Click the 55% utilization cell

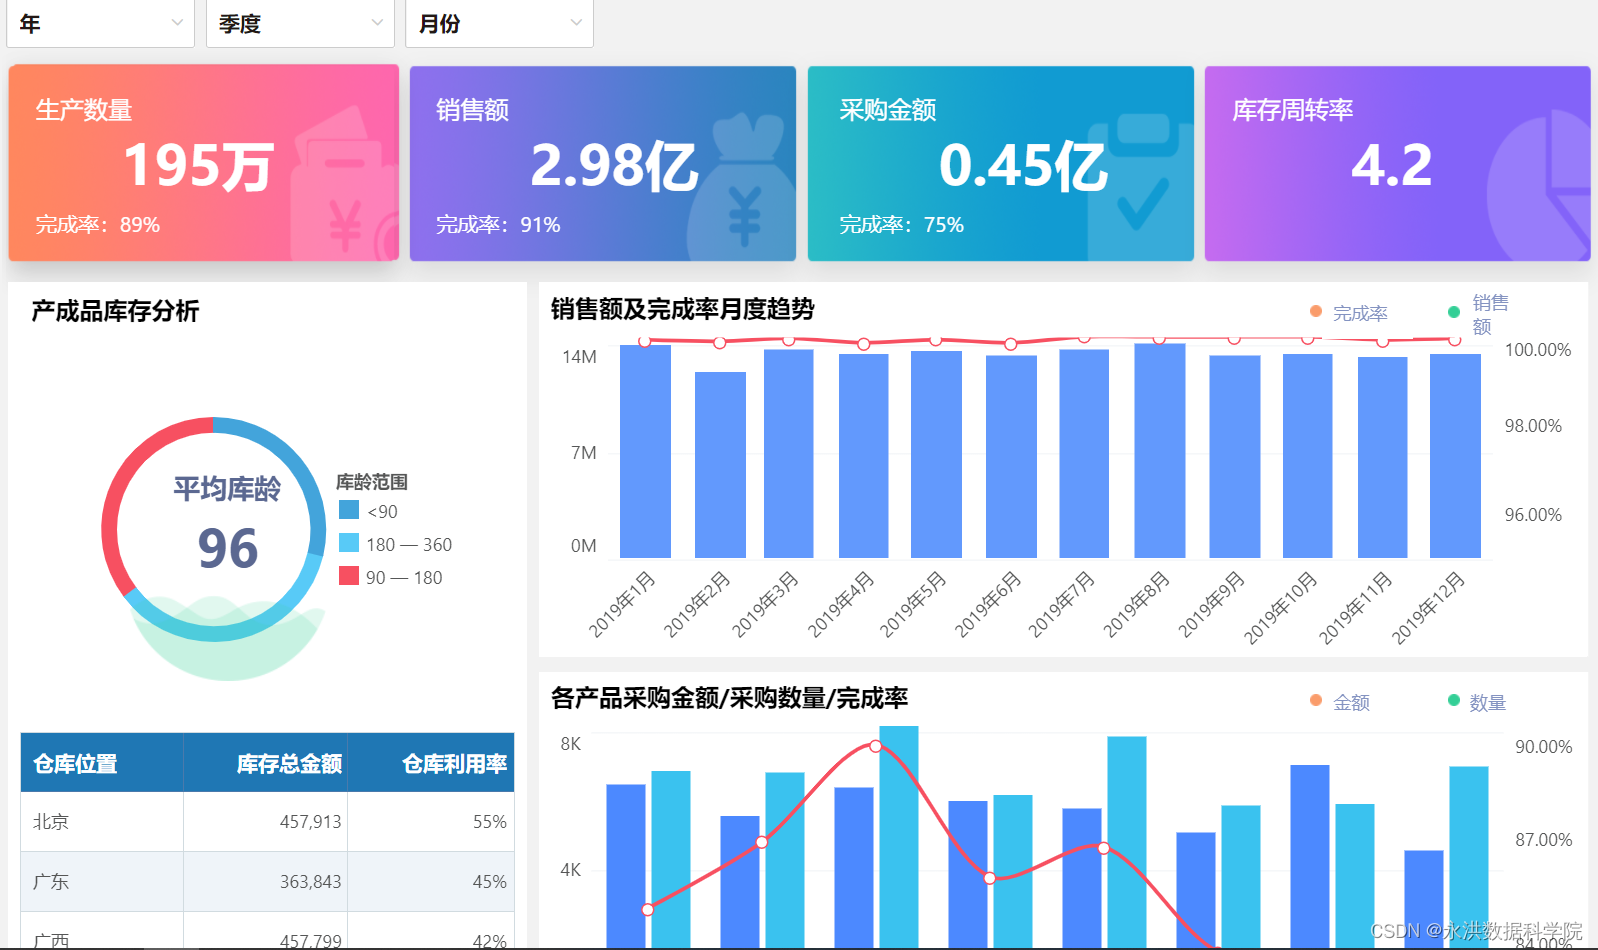[x=431, y=822]
